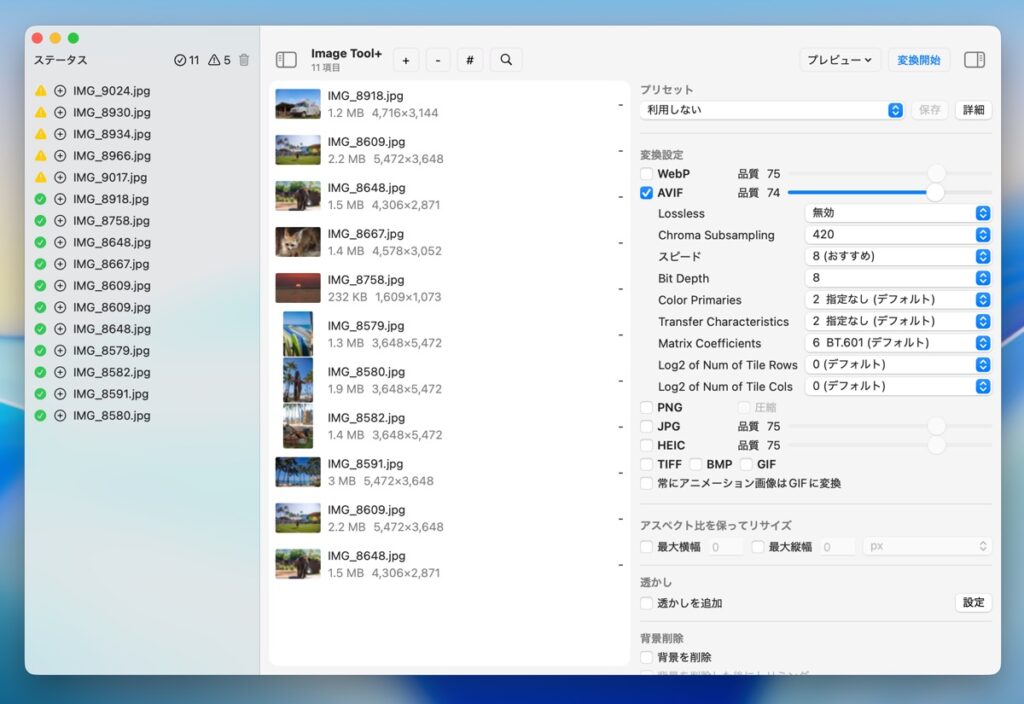Enable the 透かしを追加 checkbox
This screenshot has height=704, width=1024.
coord(647,603)
